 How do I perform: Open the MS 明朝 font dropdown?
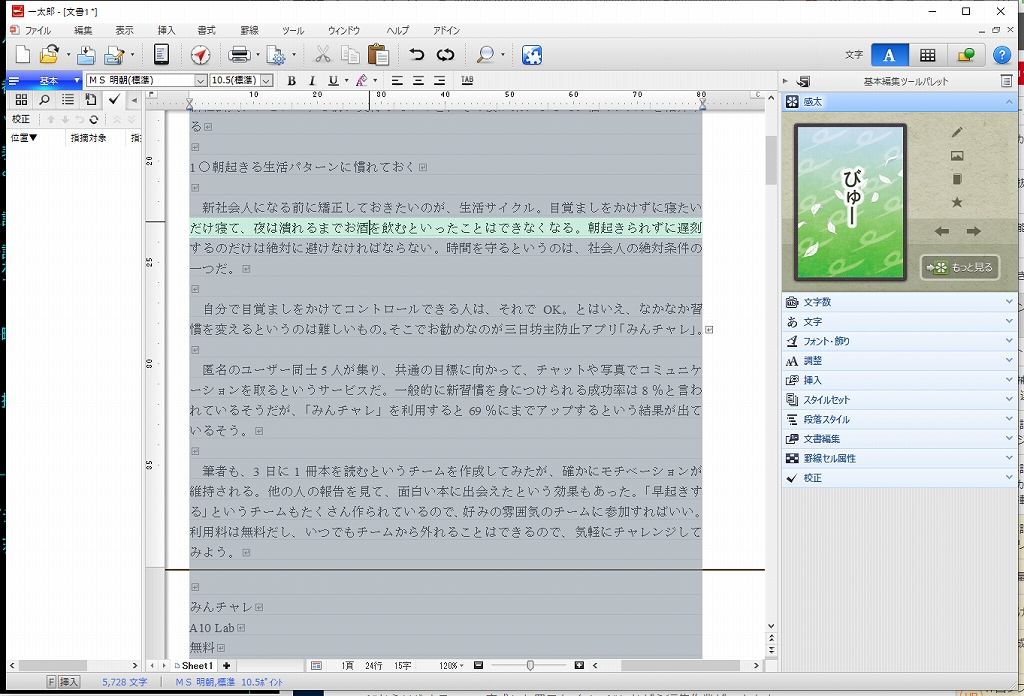click(200, 81)
